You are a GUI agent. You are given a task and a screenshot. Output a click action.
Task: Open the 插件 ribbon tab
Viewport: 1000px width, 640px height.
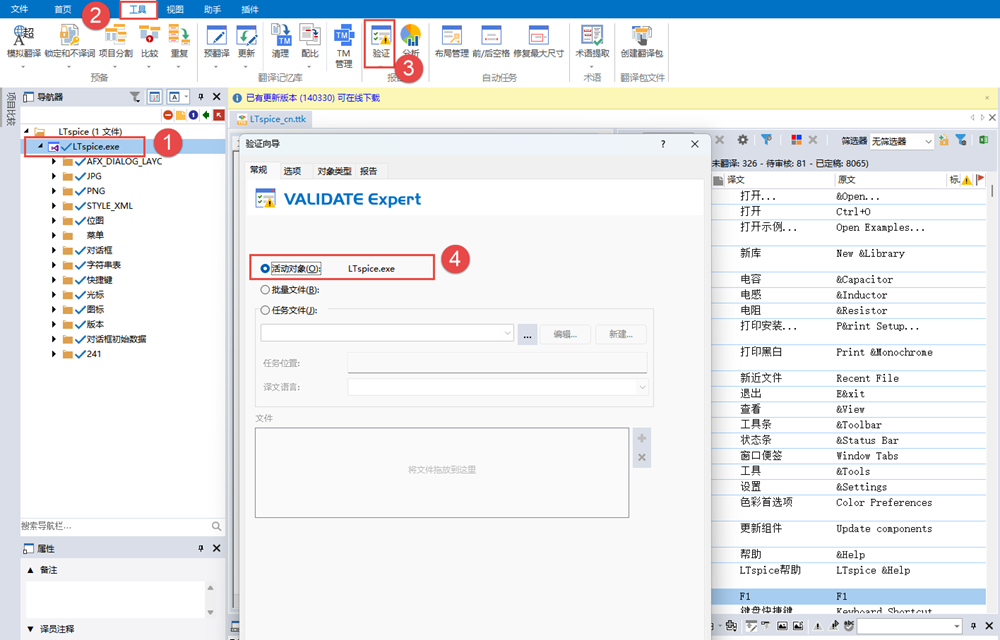(x=250, y=9)
